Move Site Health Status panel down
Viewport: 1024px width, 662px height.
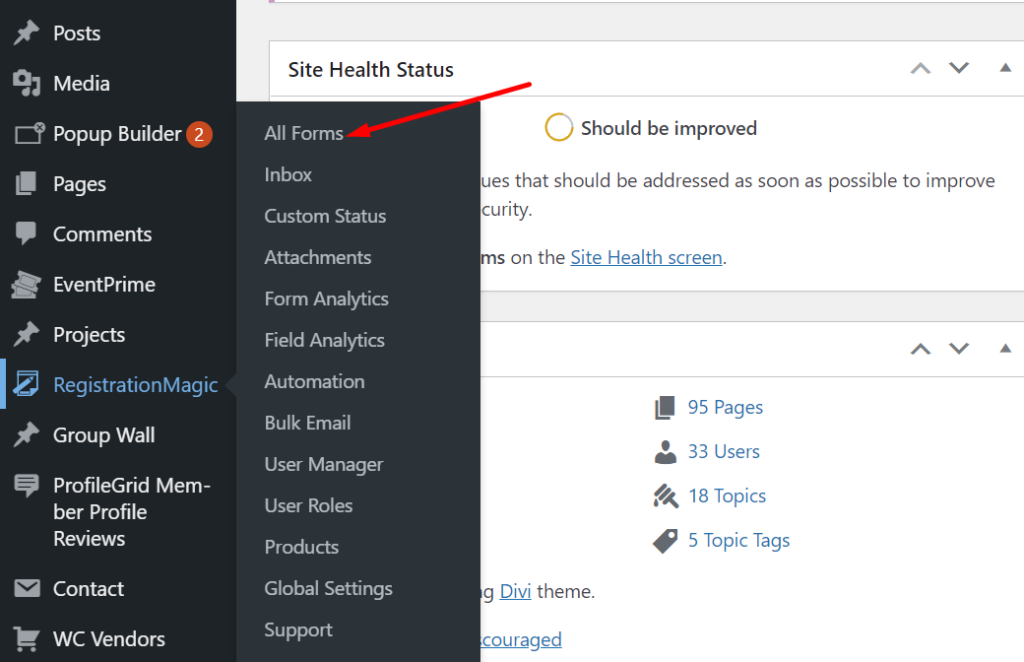pos(959,68)
